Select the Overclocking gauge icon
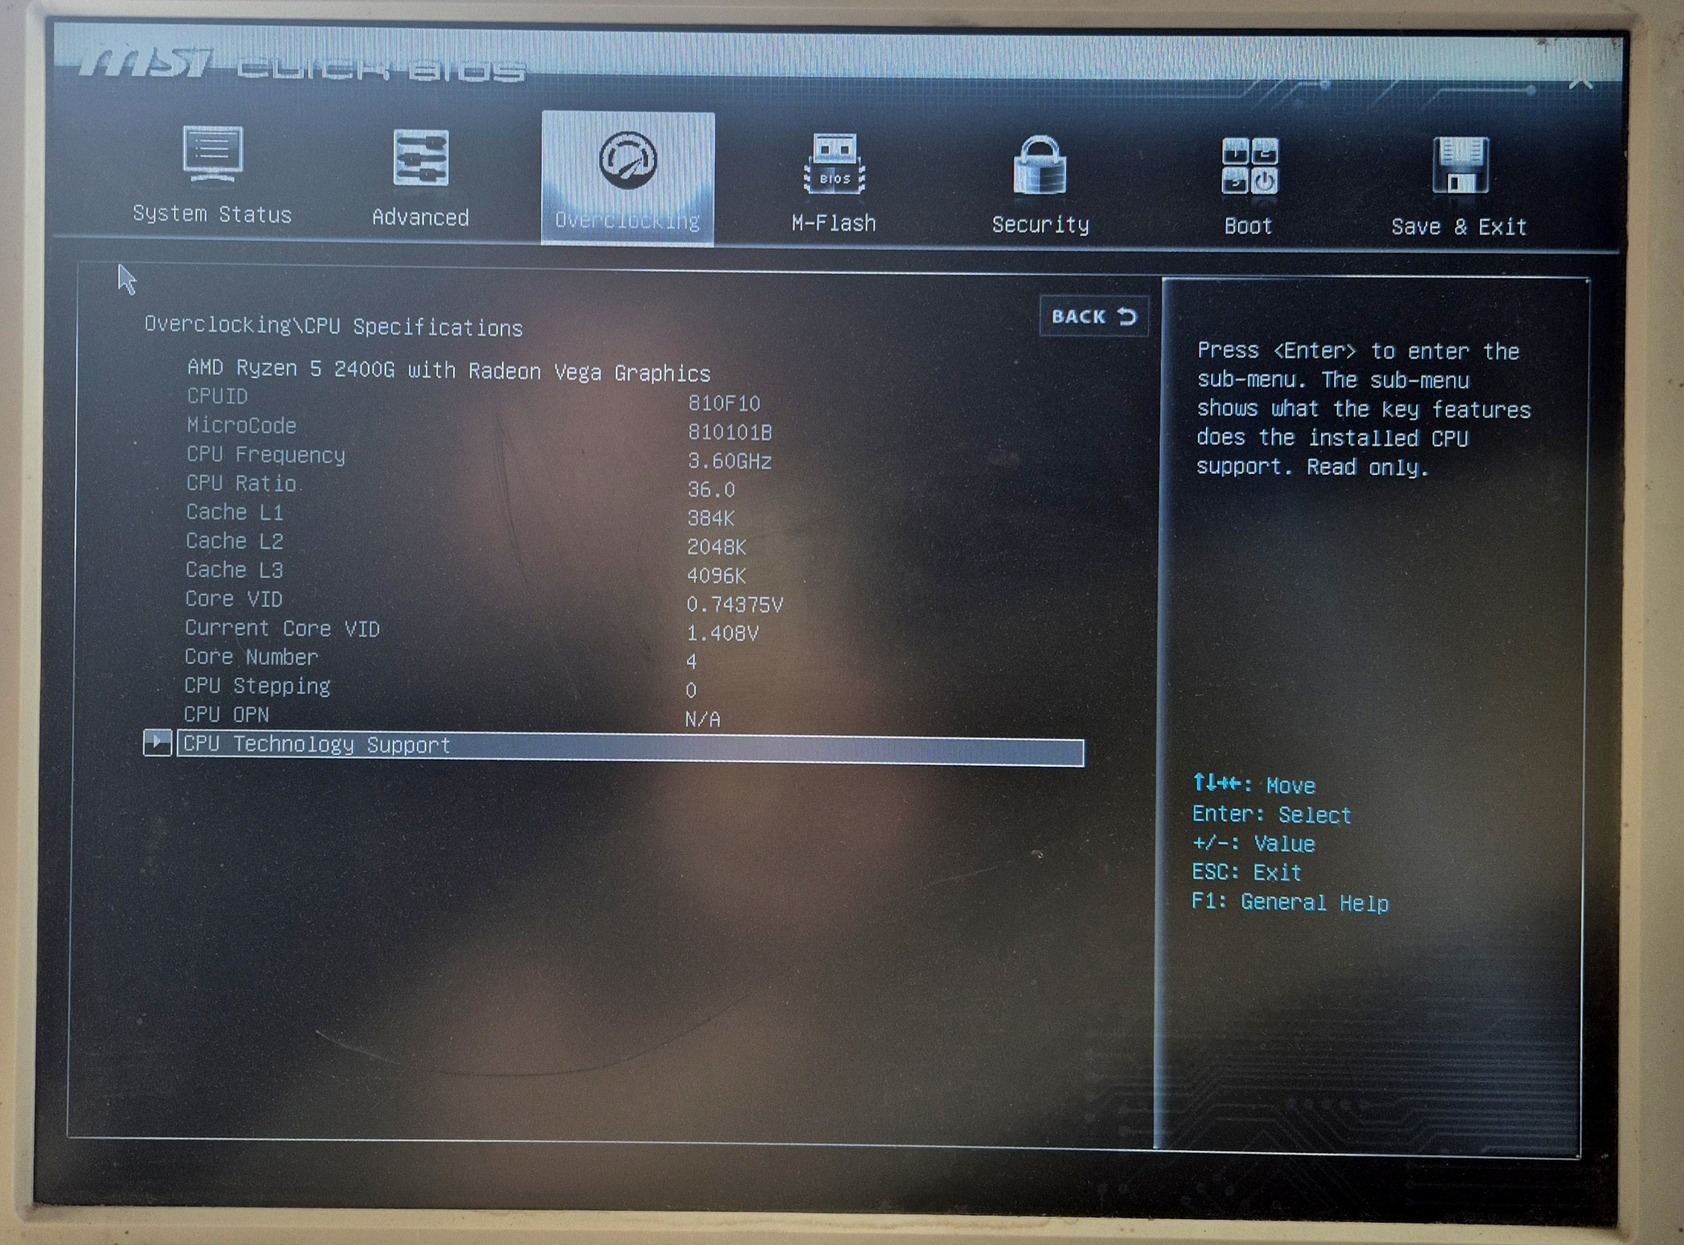Viewport: 1684px width, 1245px height. (x=628, y=160)
